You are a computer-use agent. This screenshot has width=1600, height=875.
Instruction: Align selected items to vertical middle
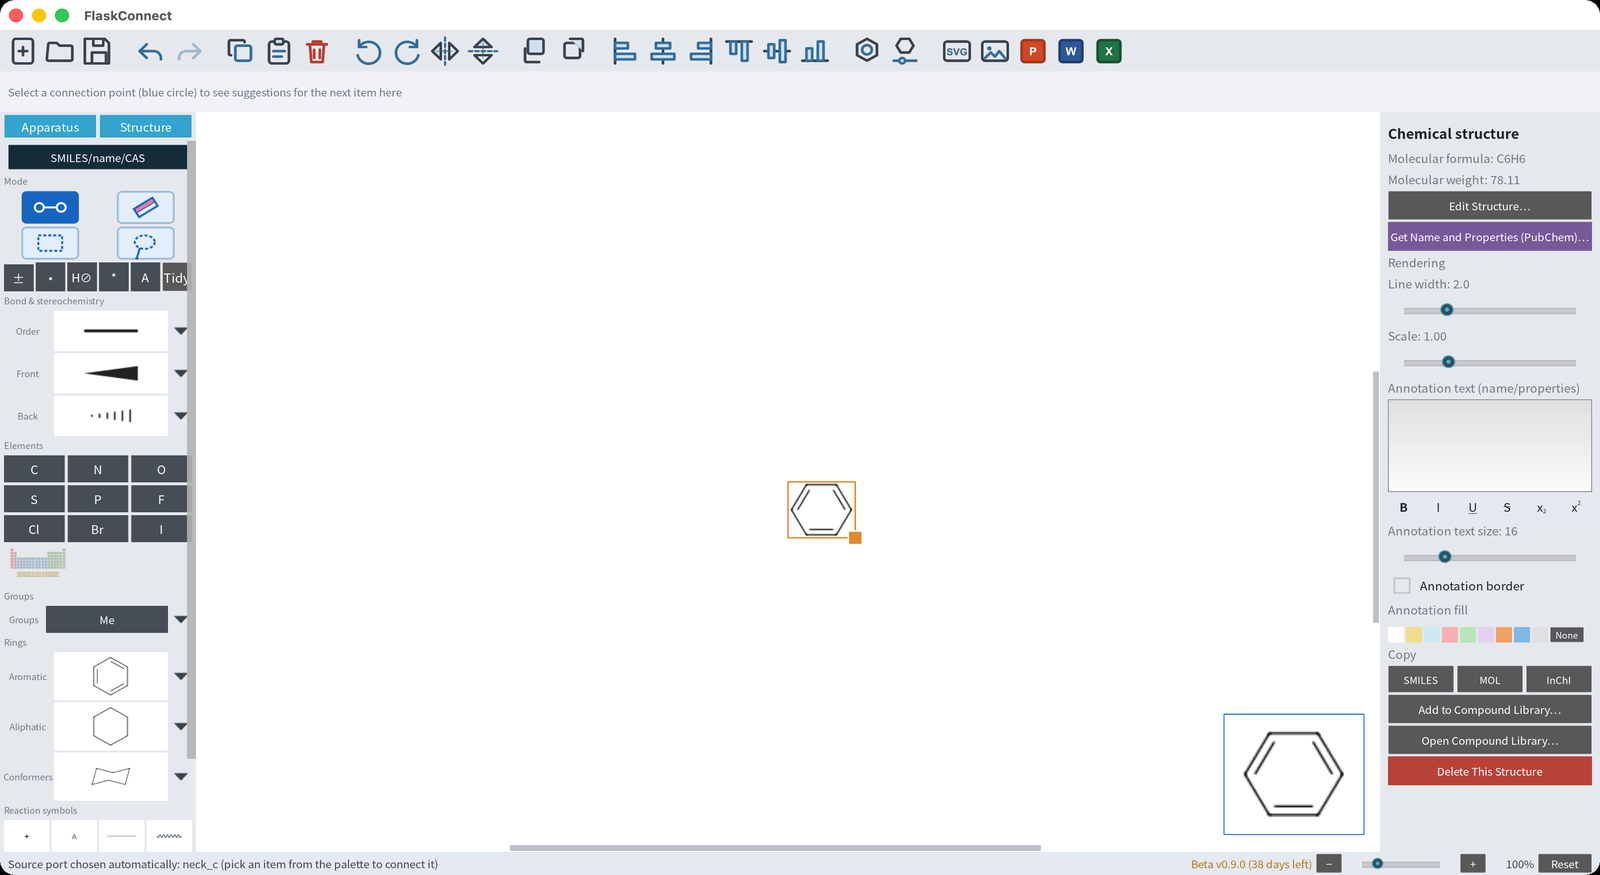(x=777, y=51)
